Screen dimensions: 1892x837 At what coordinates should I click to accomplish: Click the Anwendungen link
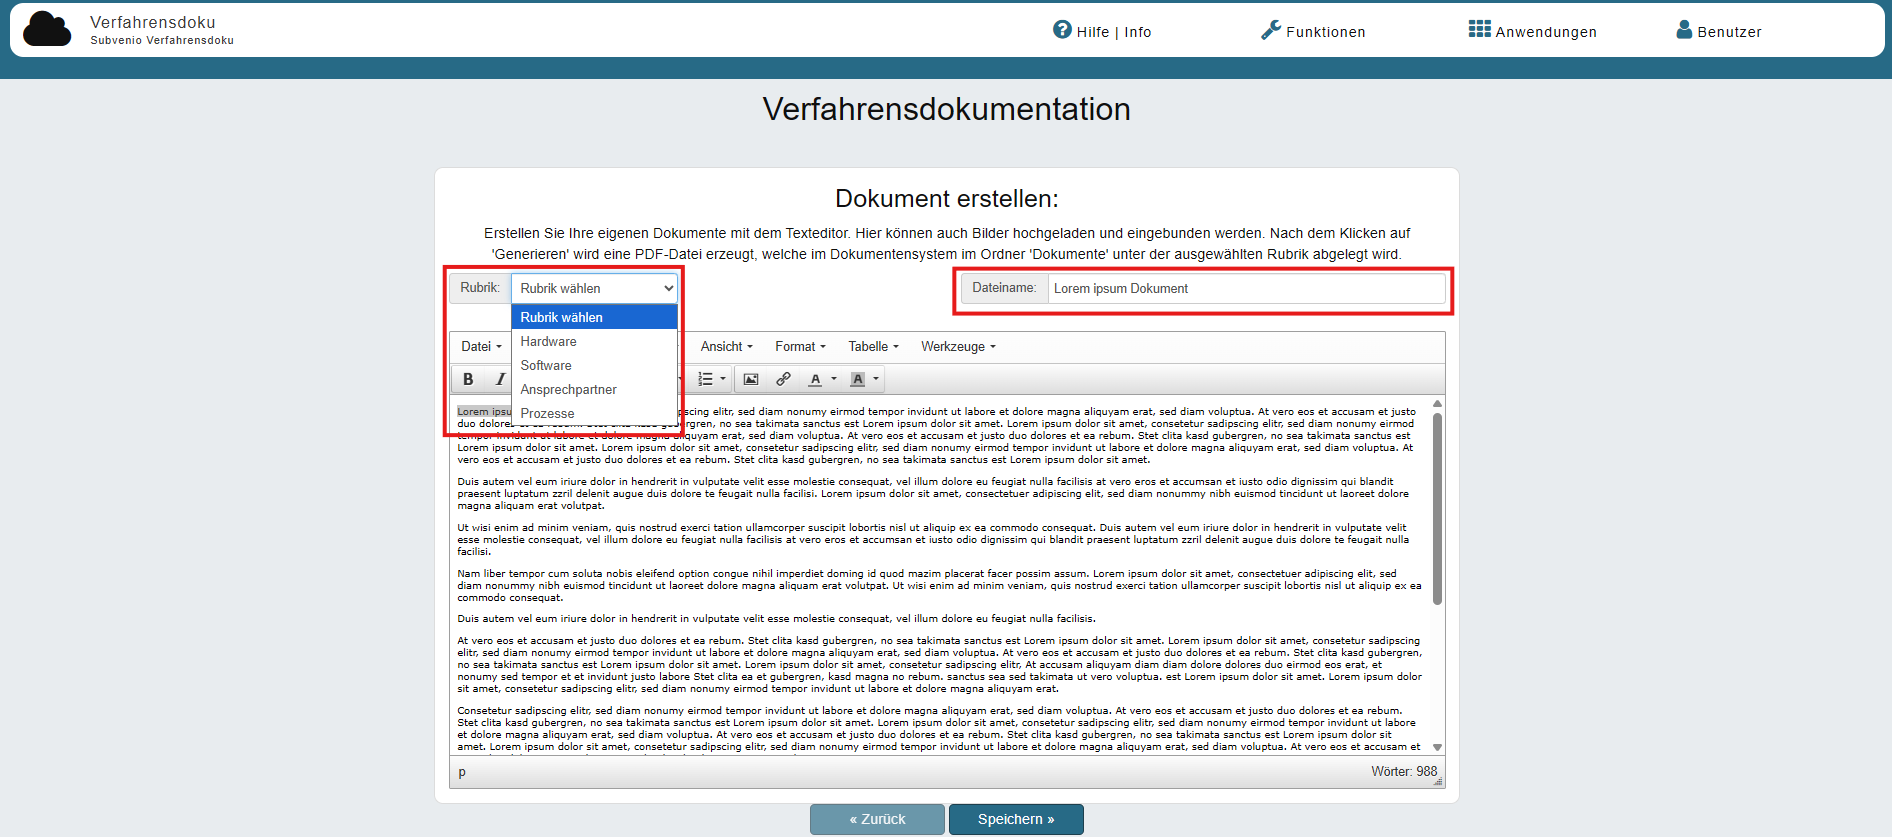tap(1533, 31)
